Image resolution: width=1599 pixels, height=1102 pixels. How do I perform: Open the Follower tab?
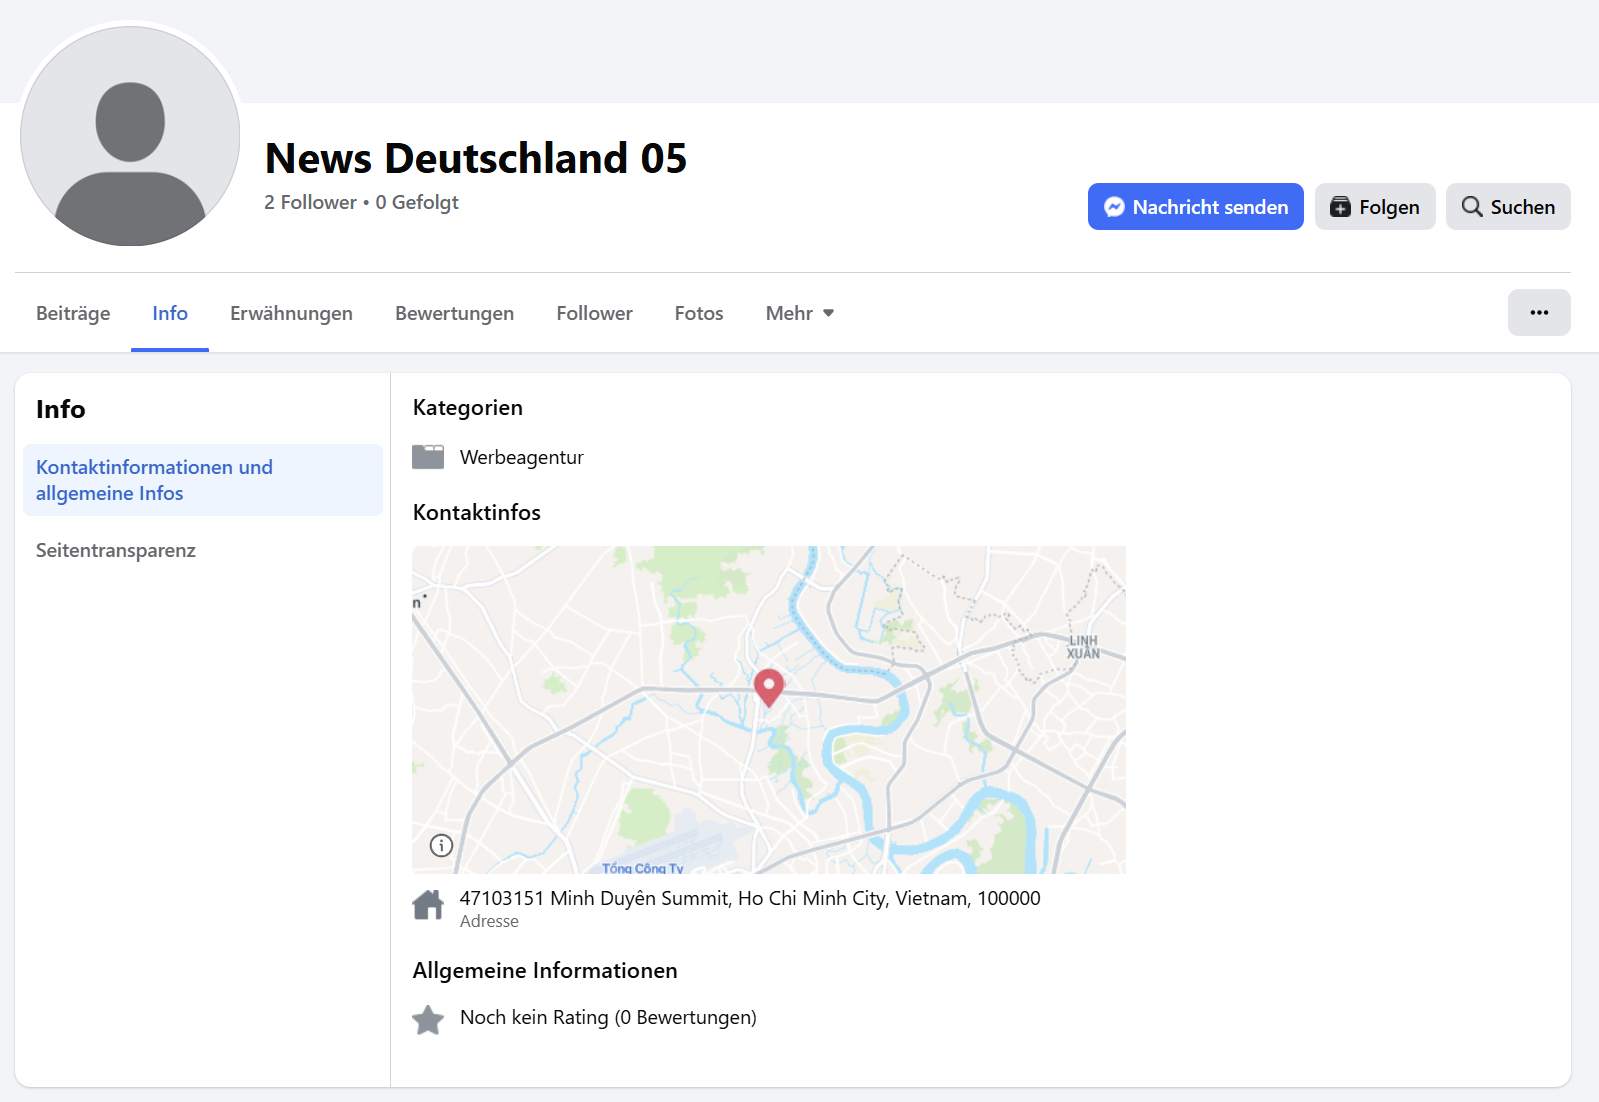point(594,313)
